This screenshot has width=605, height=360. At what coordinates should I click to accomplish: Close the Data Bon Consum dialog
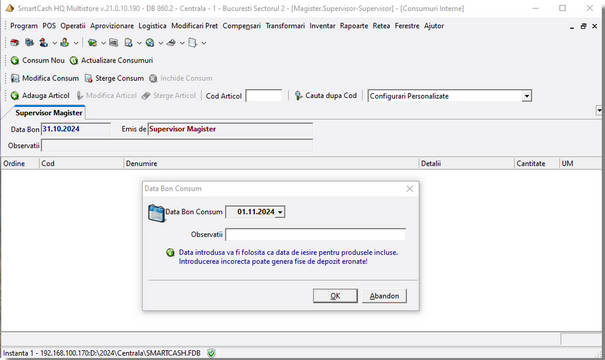click(410, 189)
